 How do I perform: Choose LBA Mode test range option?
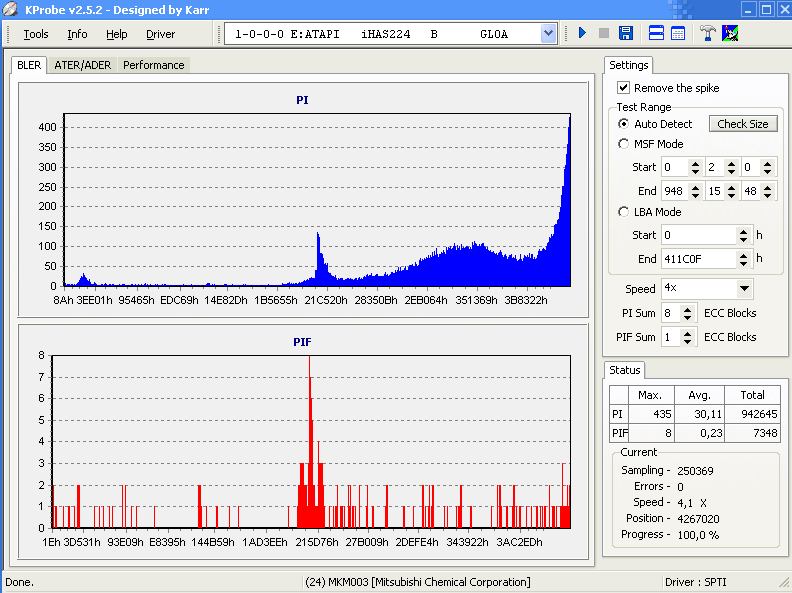(x=624, y=212)
